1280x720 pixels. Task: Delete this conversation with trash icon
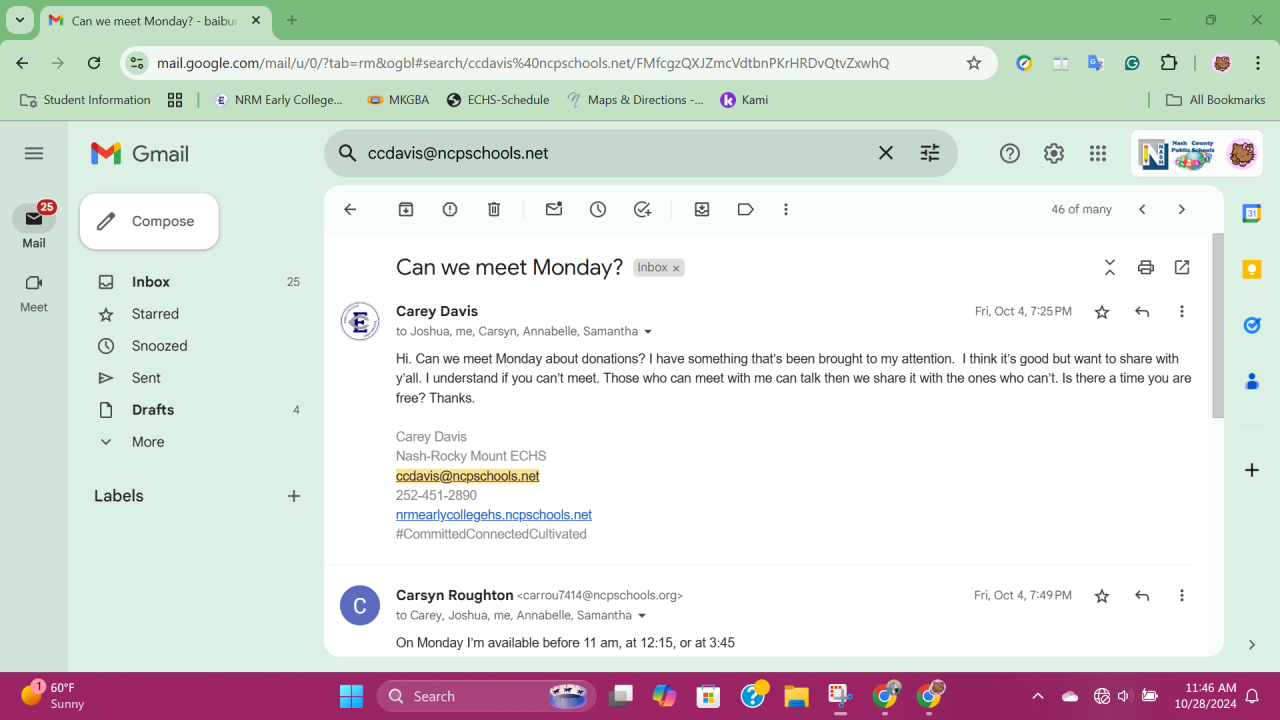pos(494,209)
